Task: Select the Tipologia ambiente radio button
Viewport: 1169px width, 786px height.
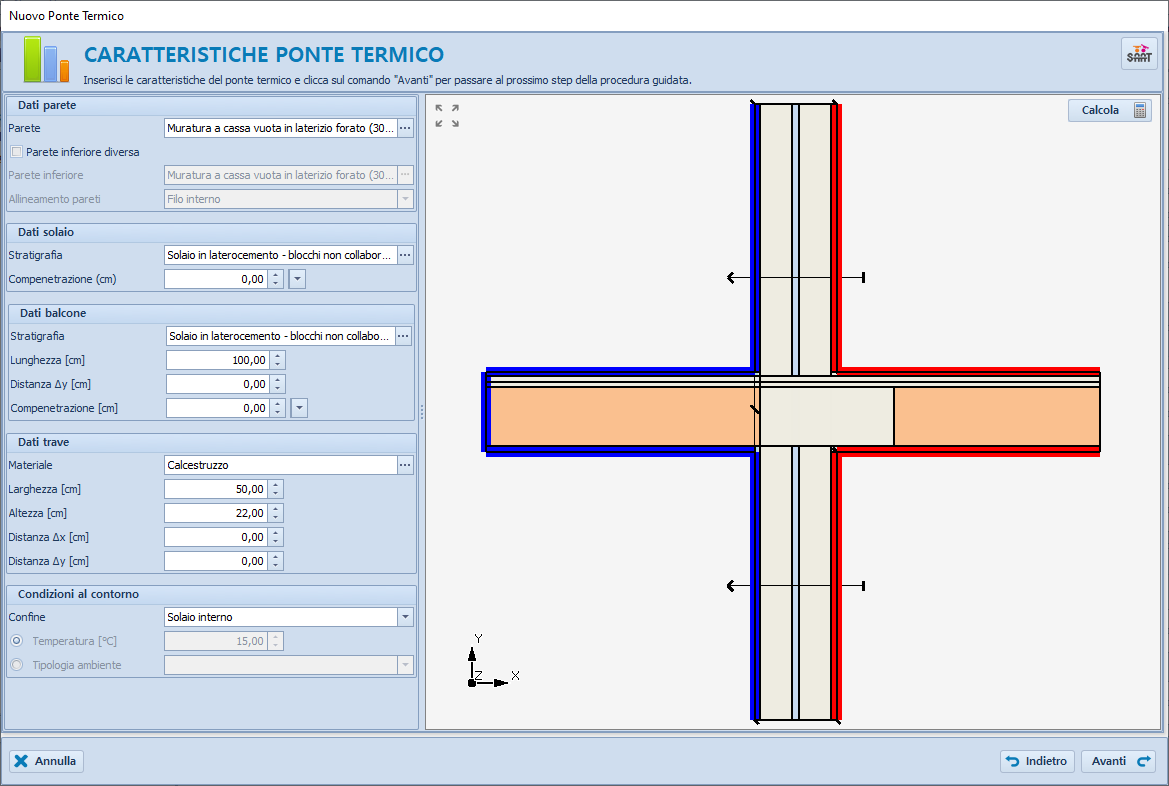Action: click(x=16, y=665)
